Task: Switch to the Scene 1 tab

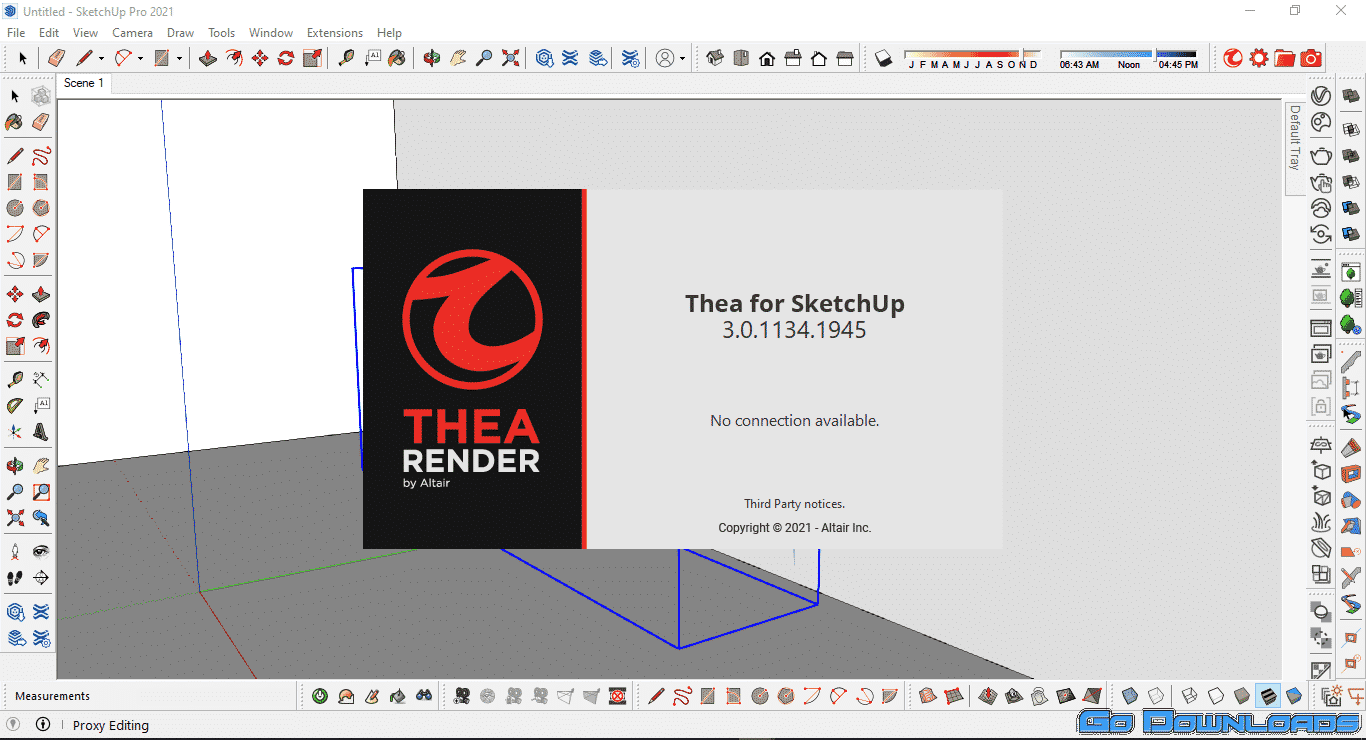Action: click(83, 83)
